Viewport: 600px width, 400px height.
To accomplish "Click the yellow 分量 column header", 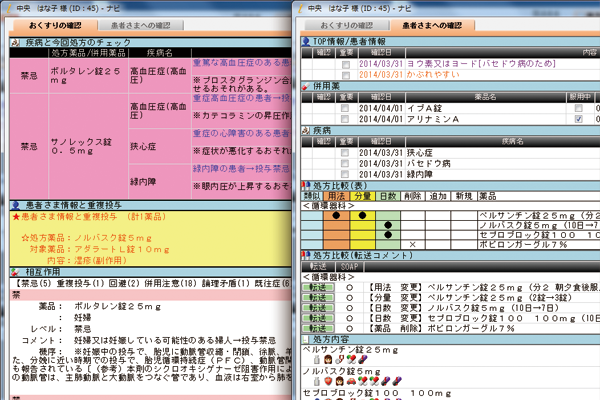I will (x=362, y=196).
